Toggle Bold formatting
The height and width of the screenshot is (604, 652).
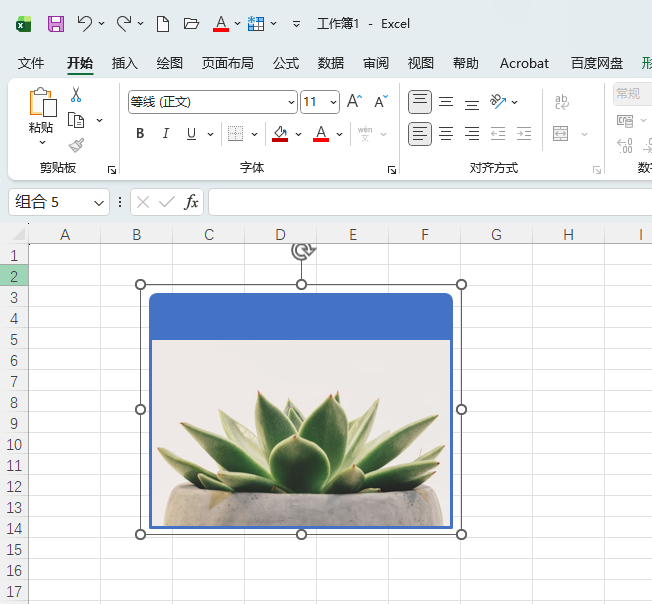pyautogui.click(x=140, y=134)
